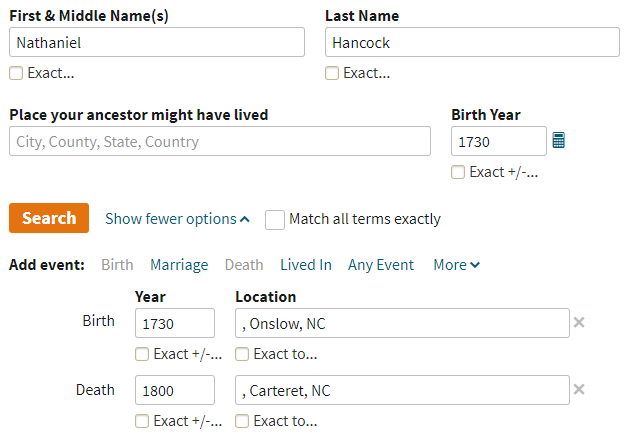
Task: Click the orange Search button
Action: click(49, 218)
